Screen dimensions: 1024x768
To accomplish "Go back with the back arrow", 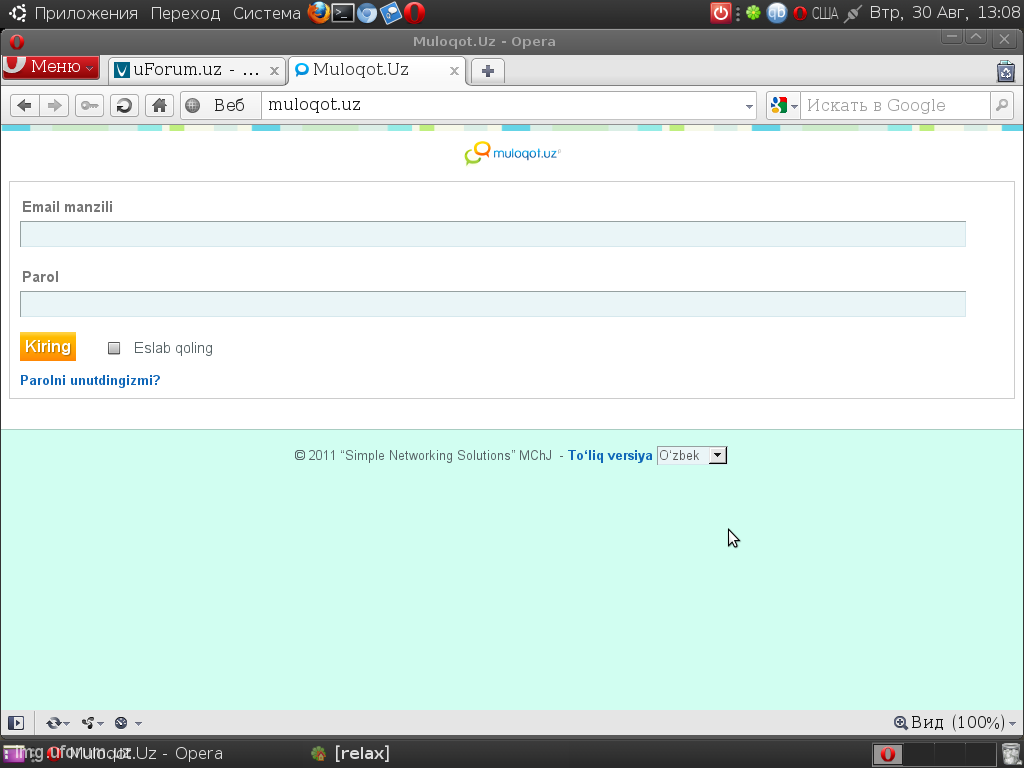I will tap(25, 105).
